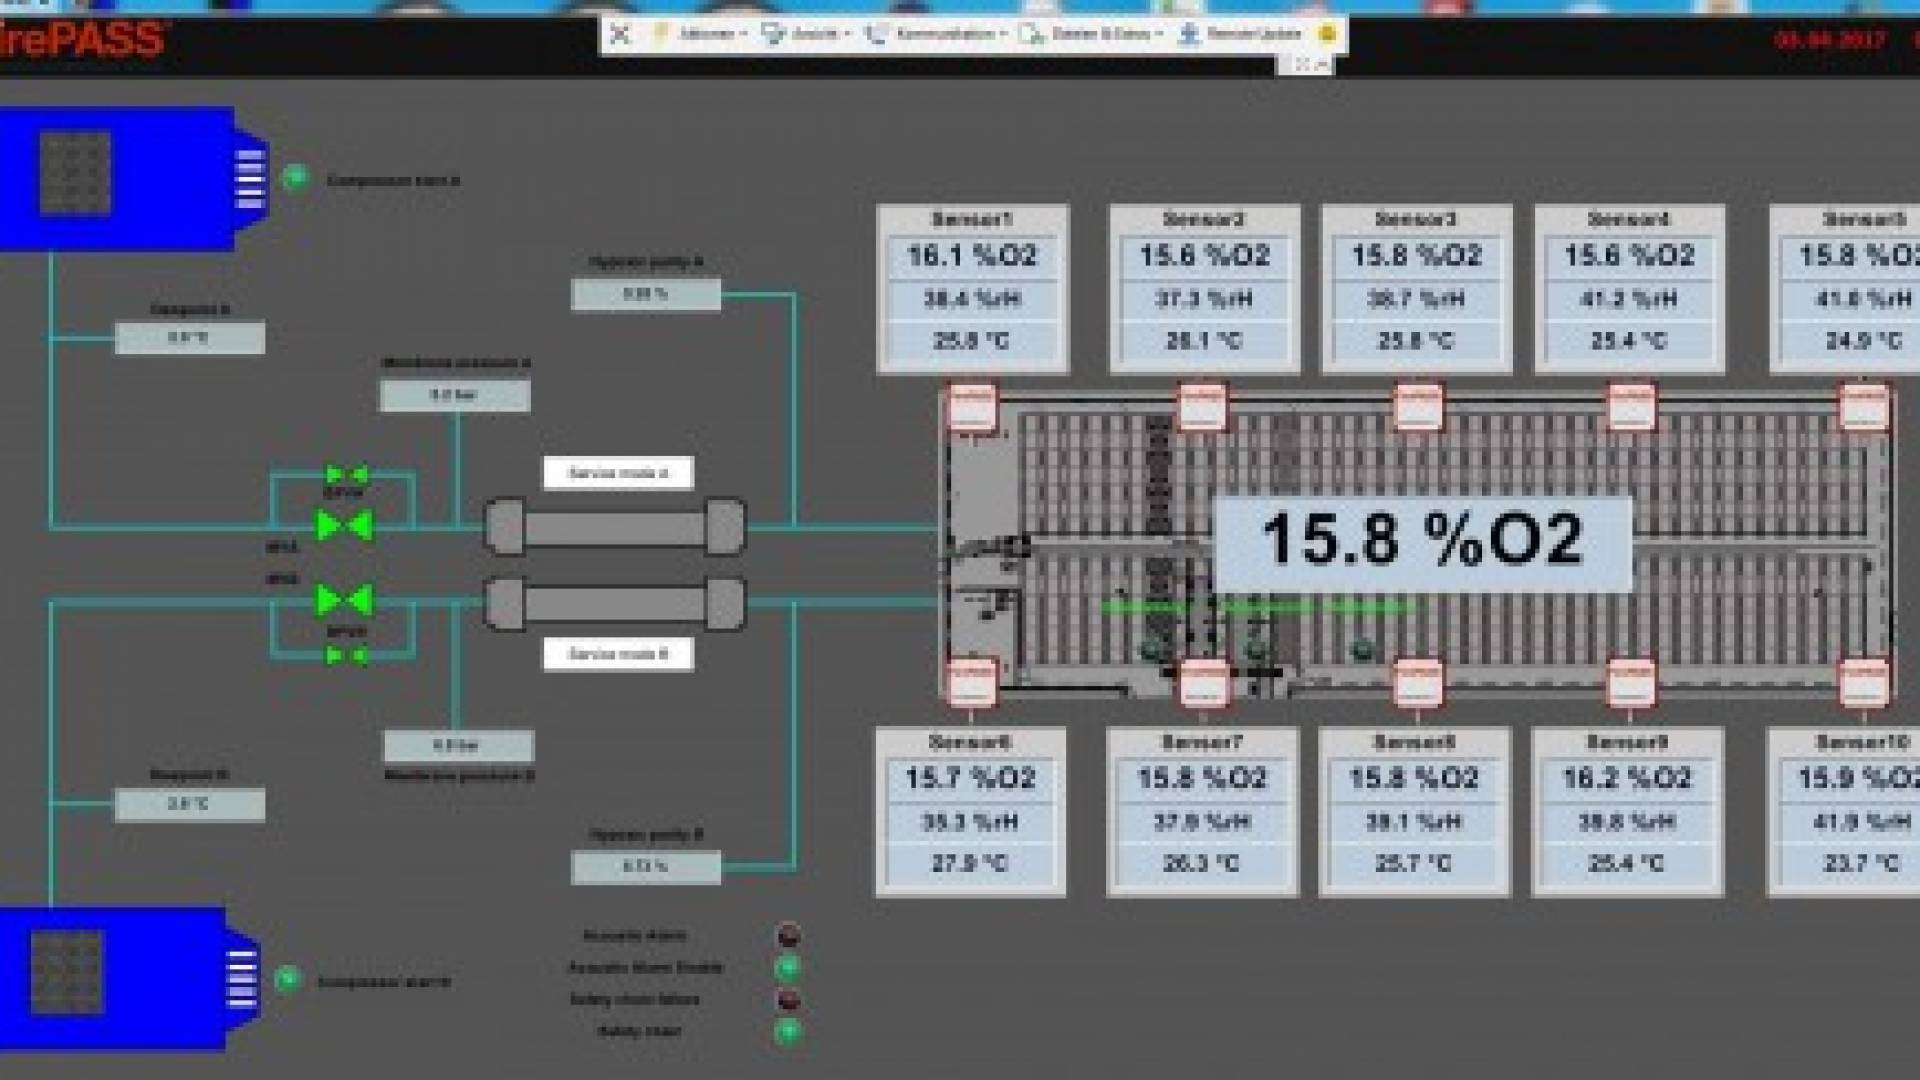Click large green valve on line B
This screenshot has width=1920, height=1080.
[x=344, y=600]
